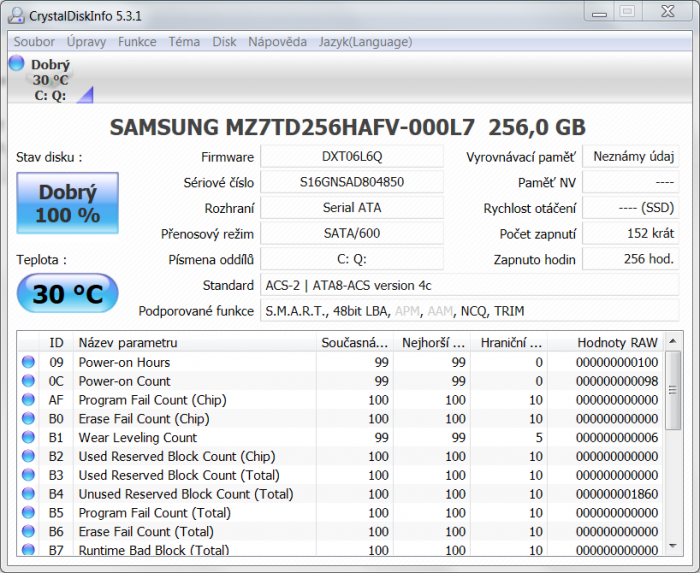
Task: Click status orb for Unused Reserved Block Count
Action: (29, 494)
